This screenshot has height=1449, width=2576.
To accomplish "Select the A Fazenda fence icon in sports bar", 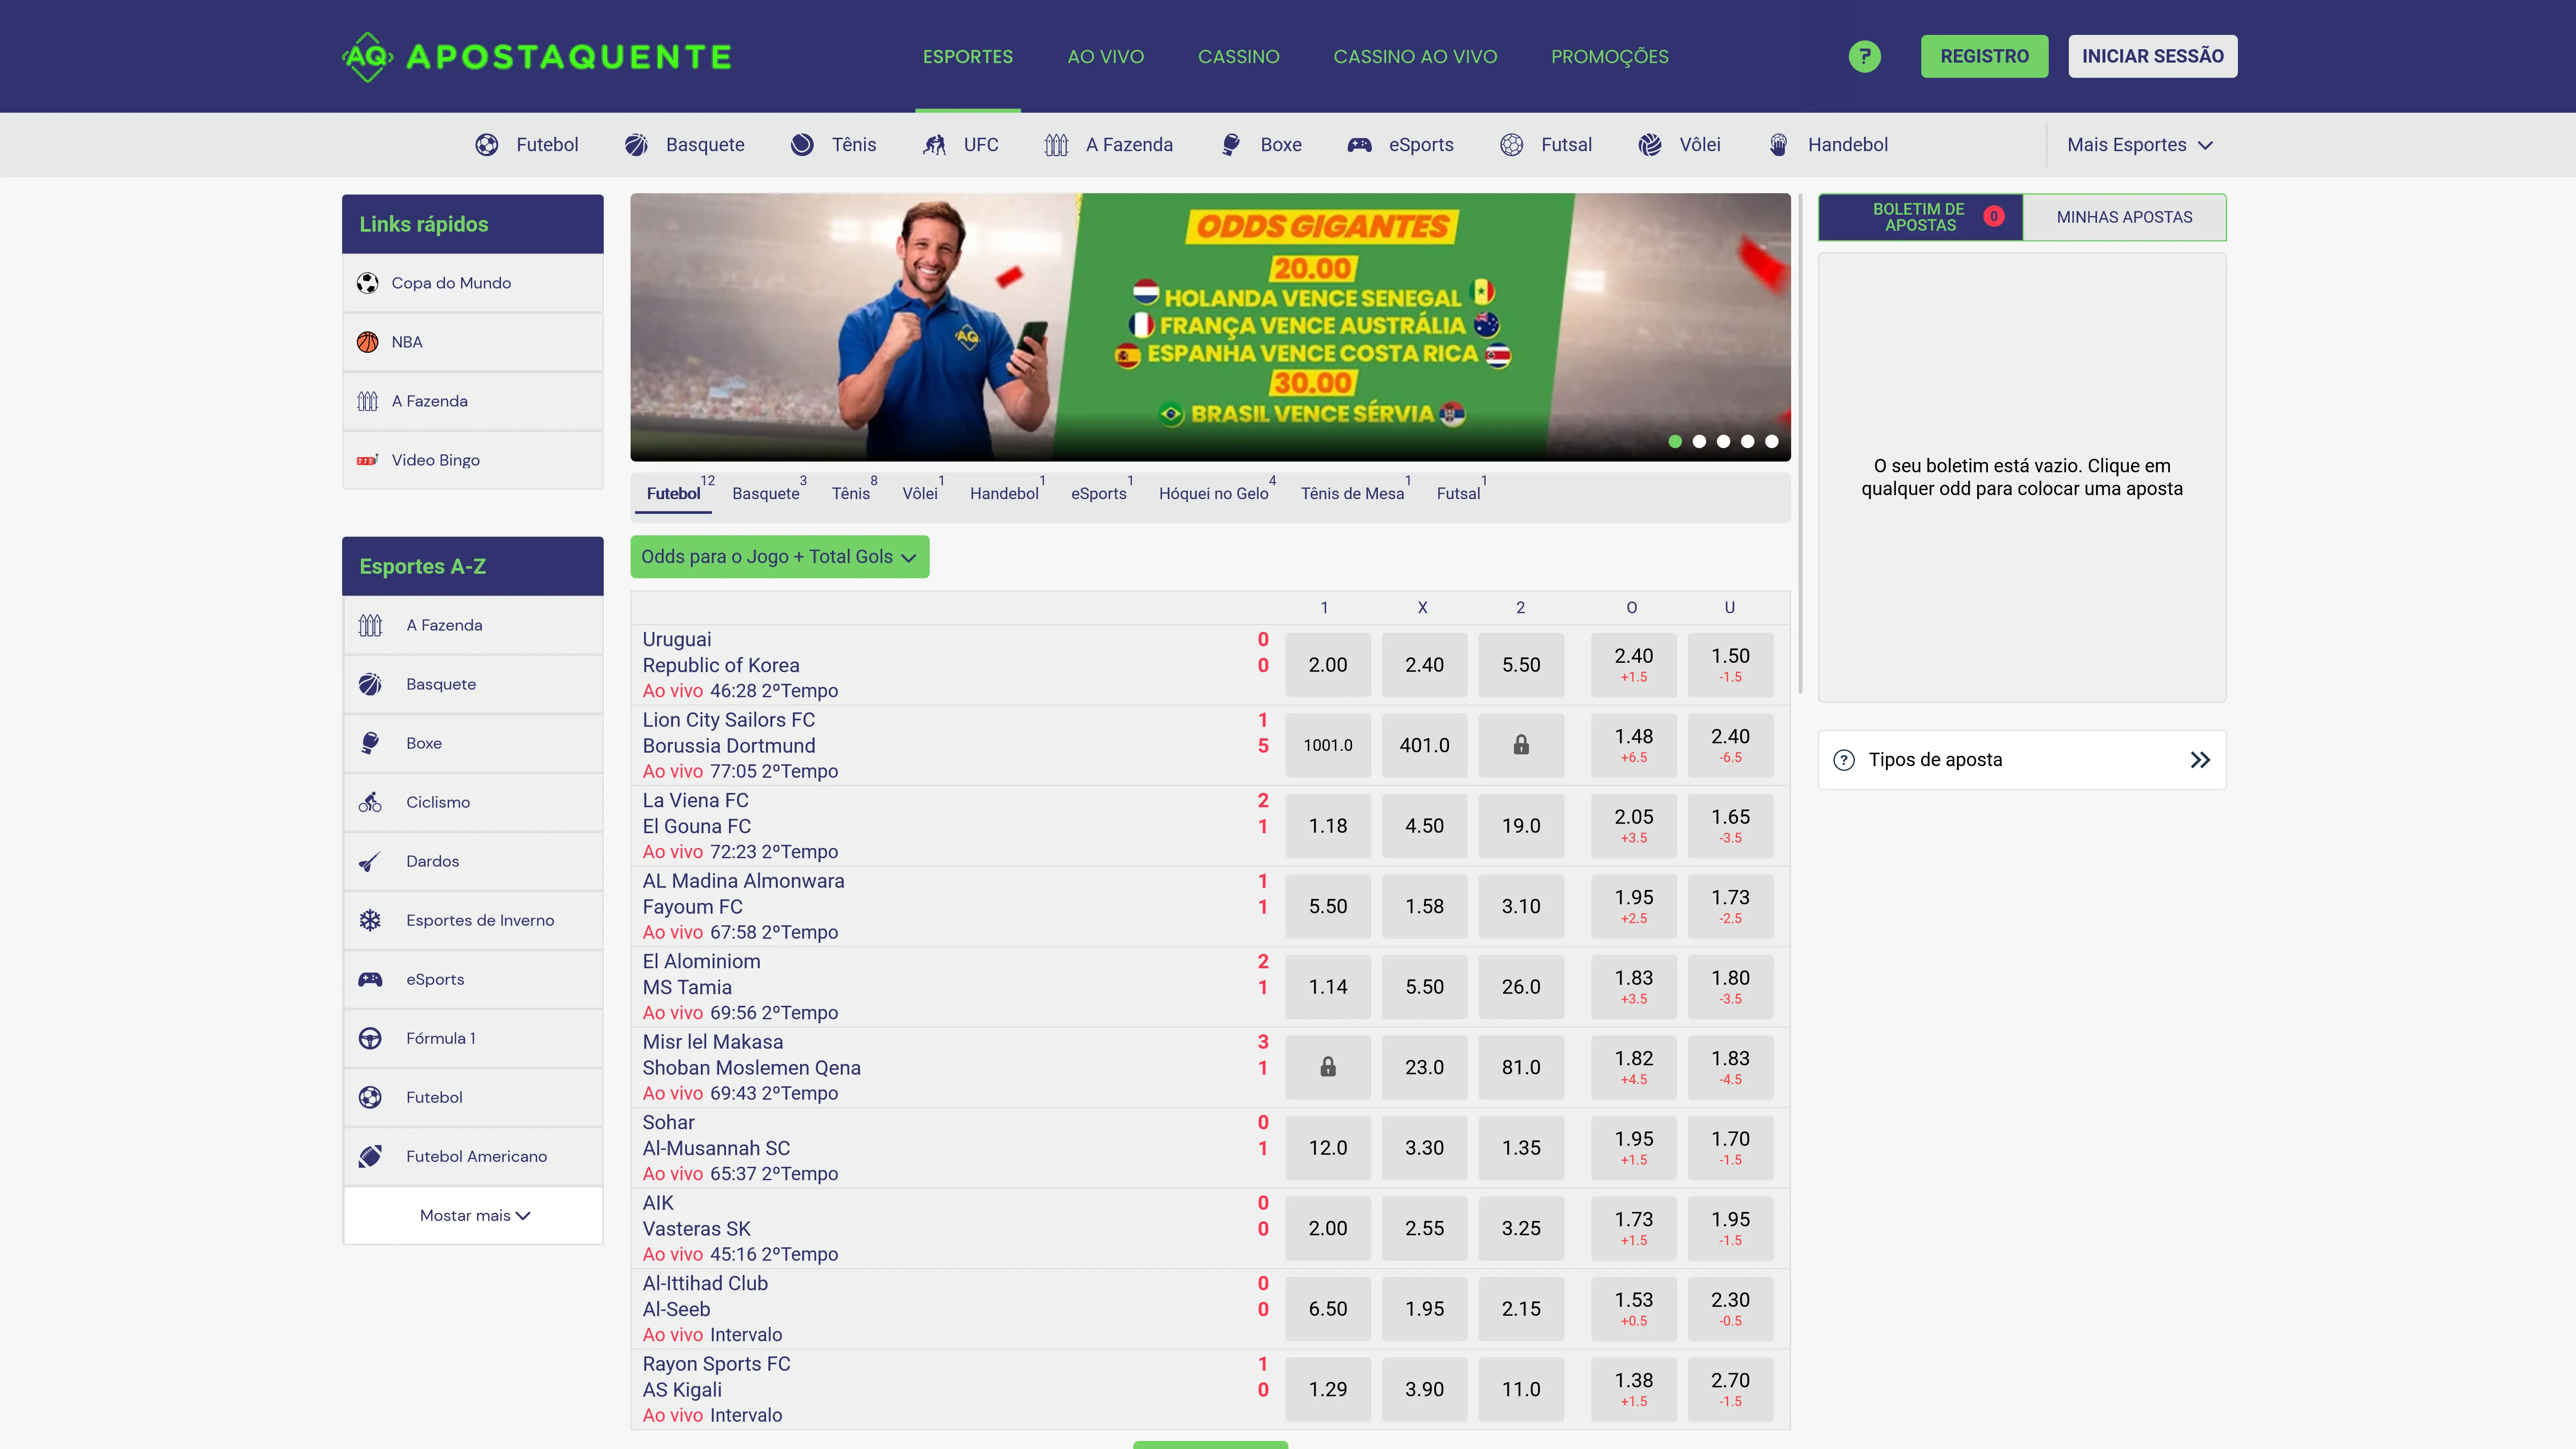I will point(1057,145).
